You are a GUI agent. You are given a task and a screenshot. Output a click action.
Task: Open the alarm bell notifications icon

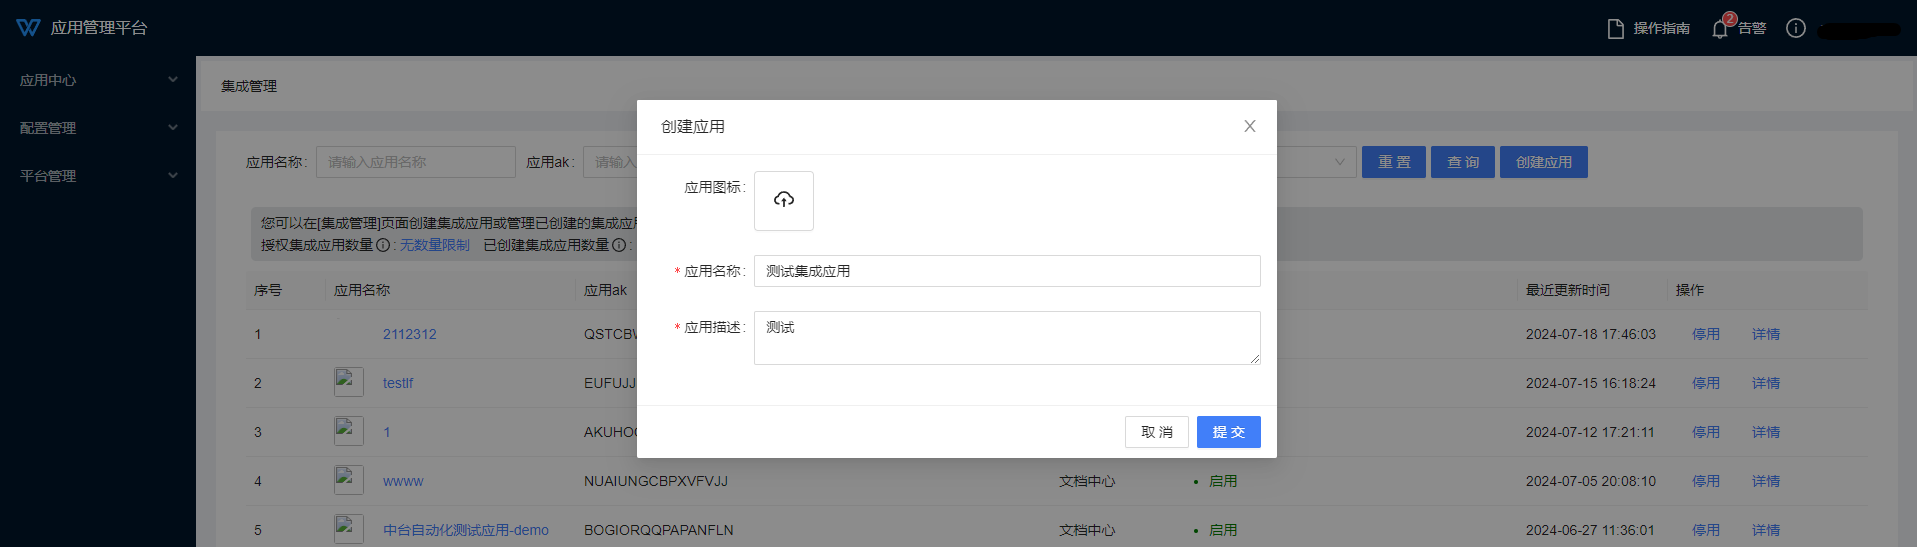point(1720,28)
